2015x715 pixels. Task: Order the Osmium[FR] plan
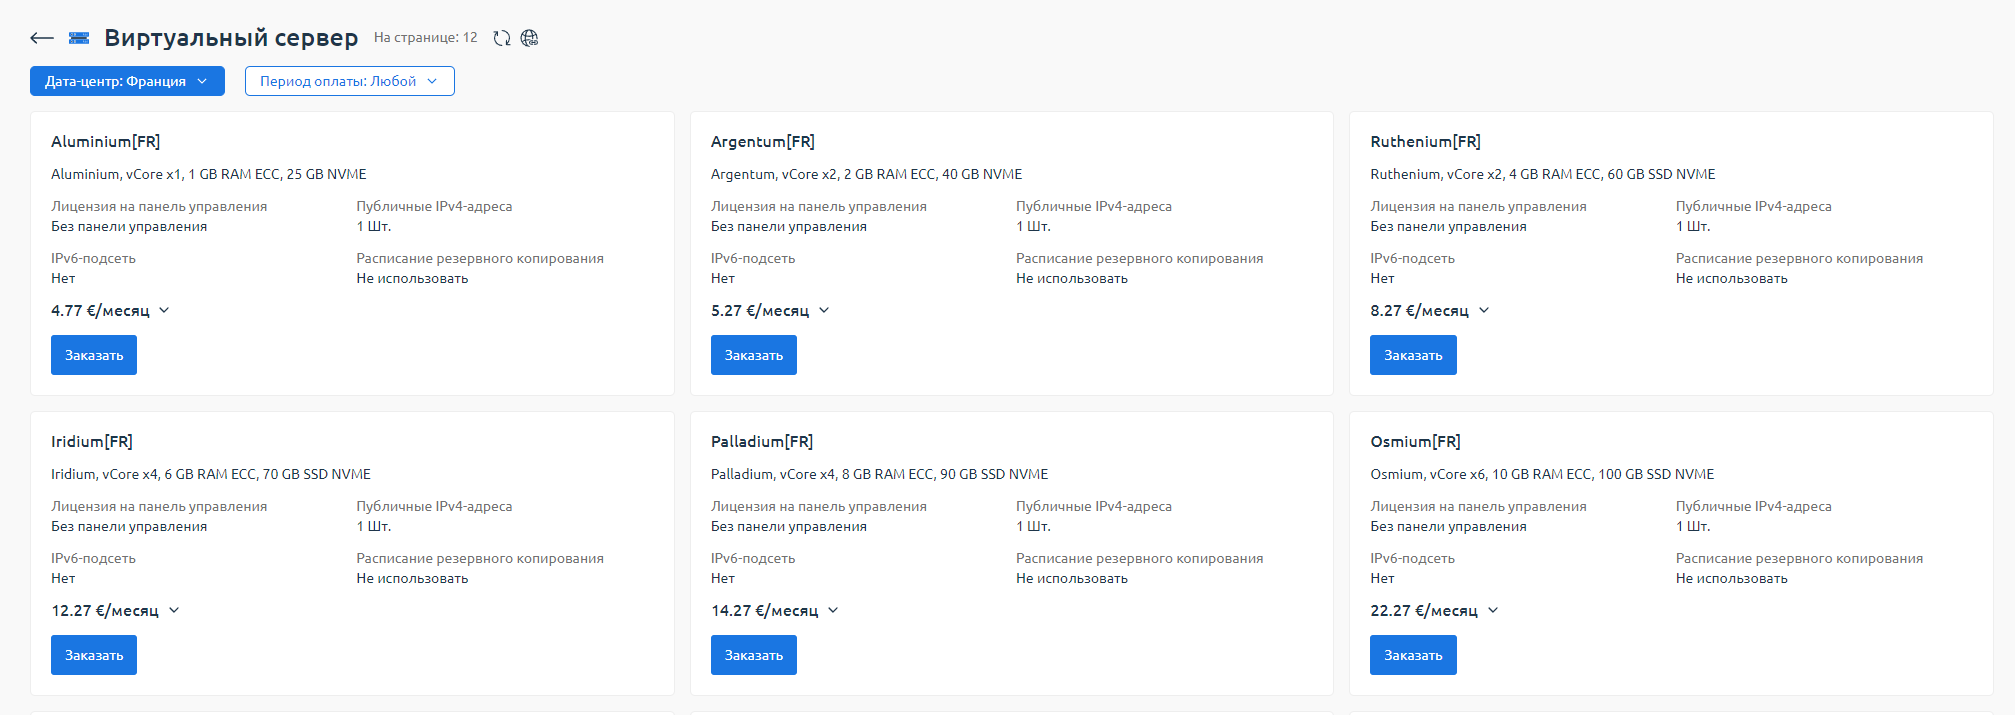click(x=1413, y=655)
